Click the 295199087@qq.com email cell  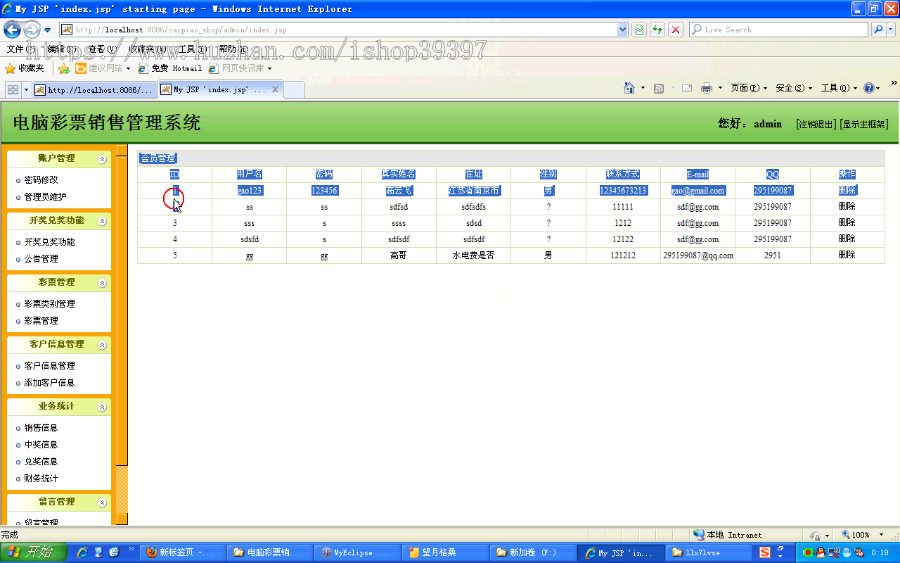click(x=698, y=255)
